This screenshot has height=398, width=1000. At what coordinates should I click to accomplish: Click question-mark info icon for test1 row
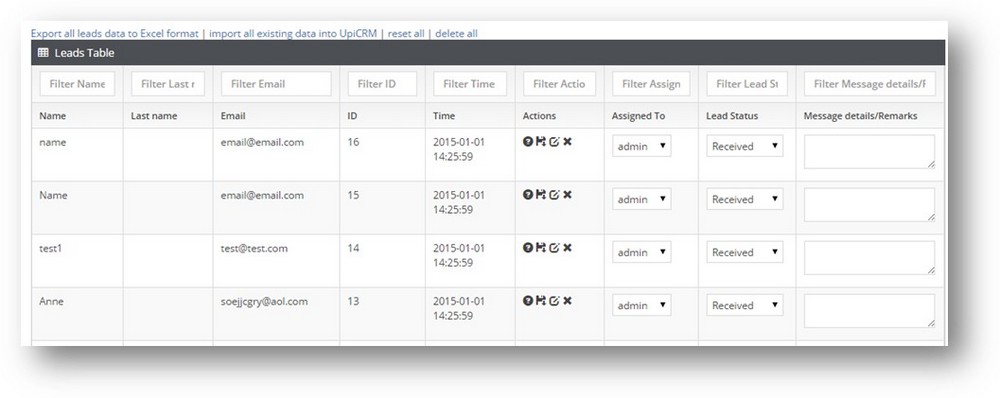[x=527, y=247]
